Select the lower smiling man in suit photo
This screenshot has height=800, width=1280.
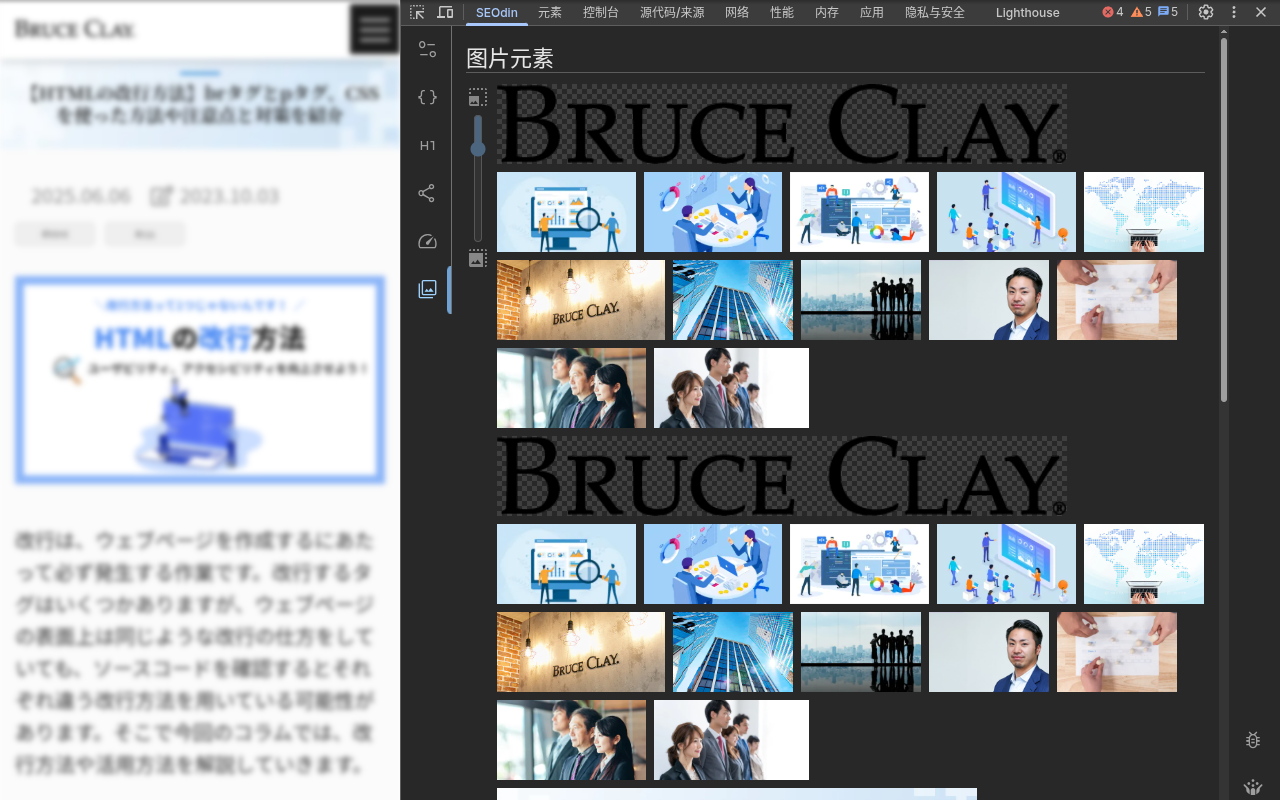click(989, 652)
